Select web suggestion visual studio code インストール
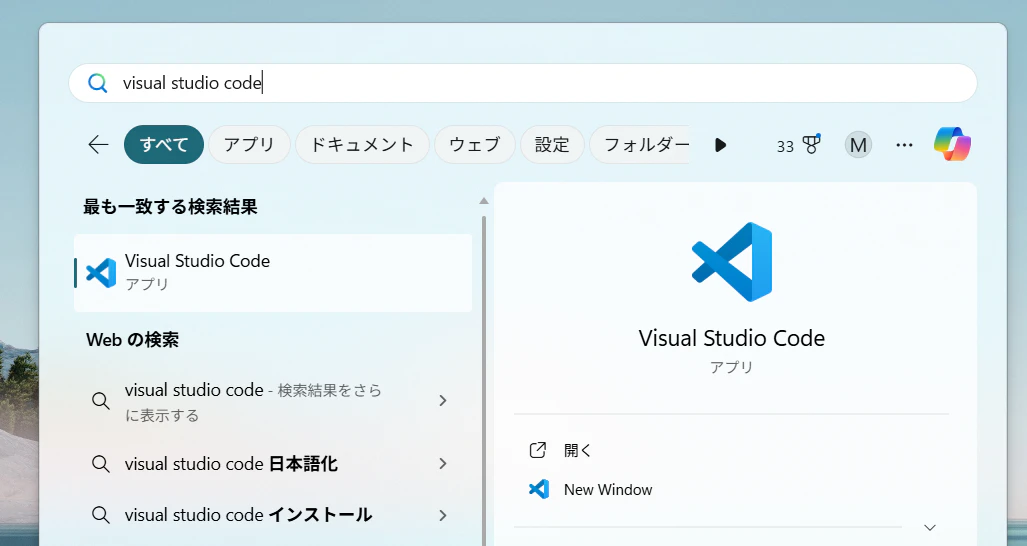The height and width of the screenshot is (546, 1027). tap(273, 515)
